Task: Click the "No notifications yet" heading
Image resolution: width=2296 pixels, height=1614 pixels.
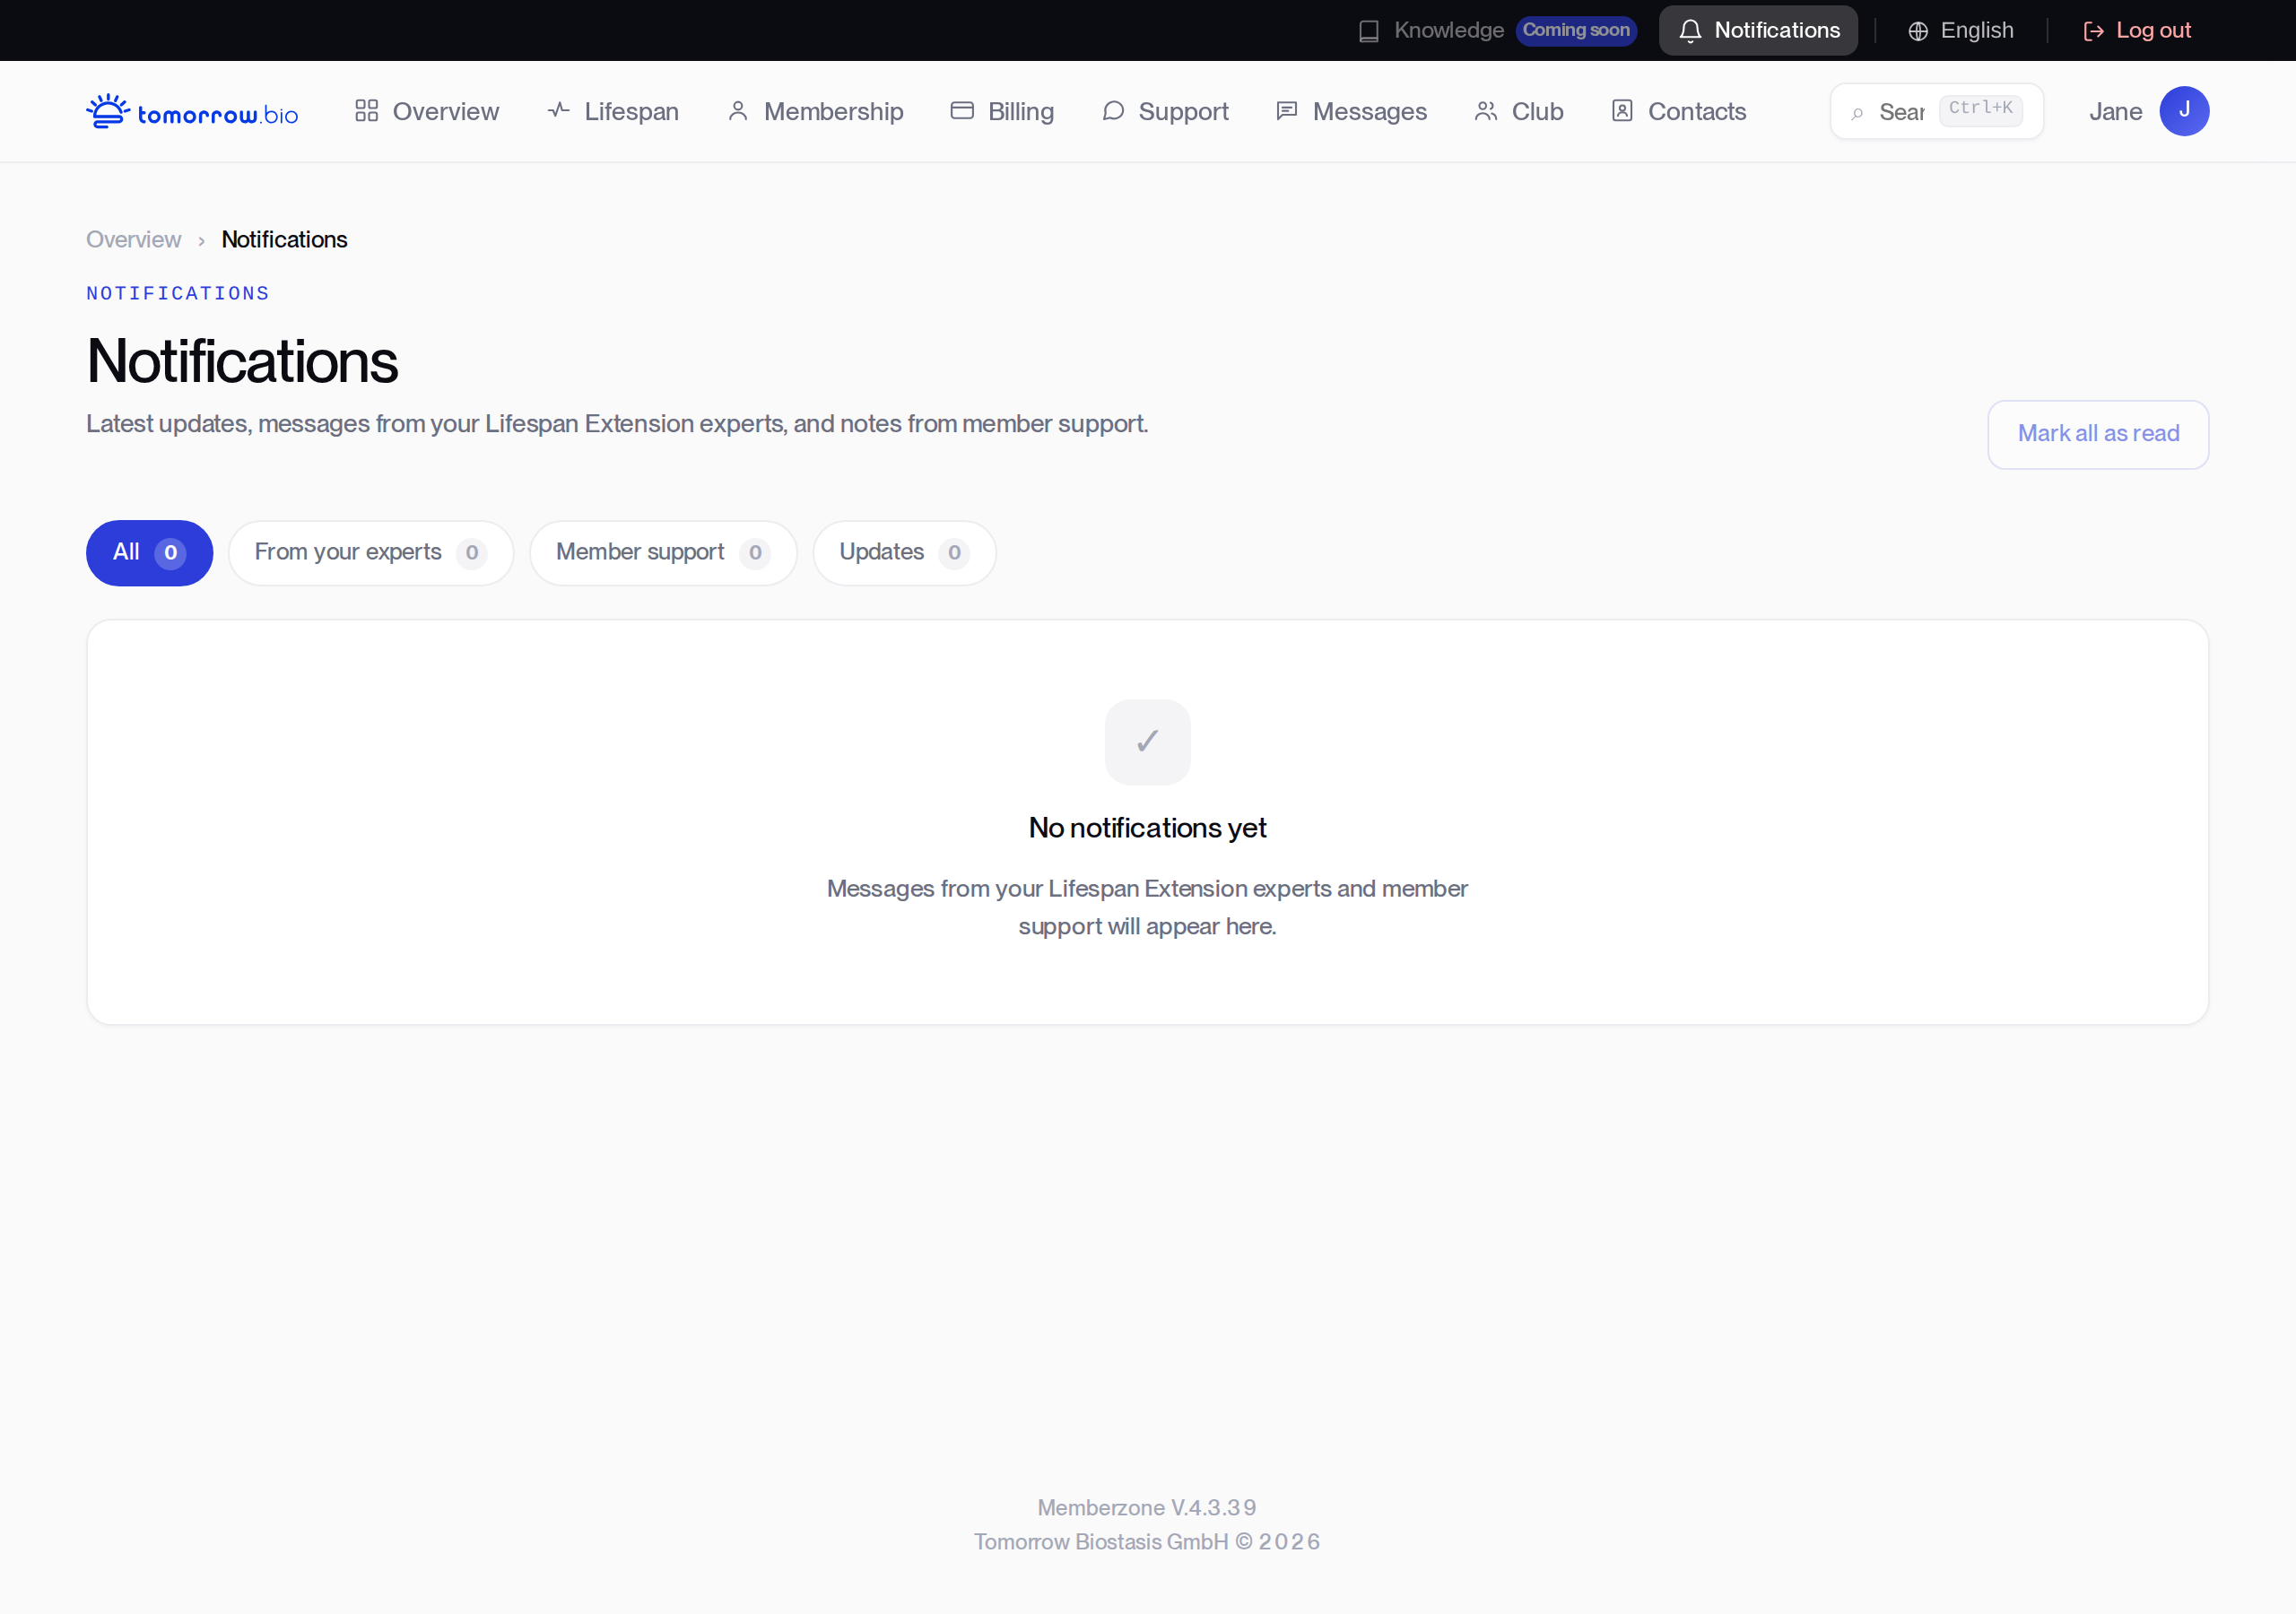Action: pos(1147,828)
